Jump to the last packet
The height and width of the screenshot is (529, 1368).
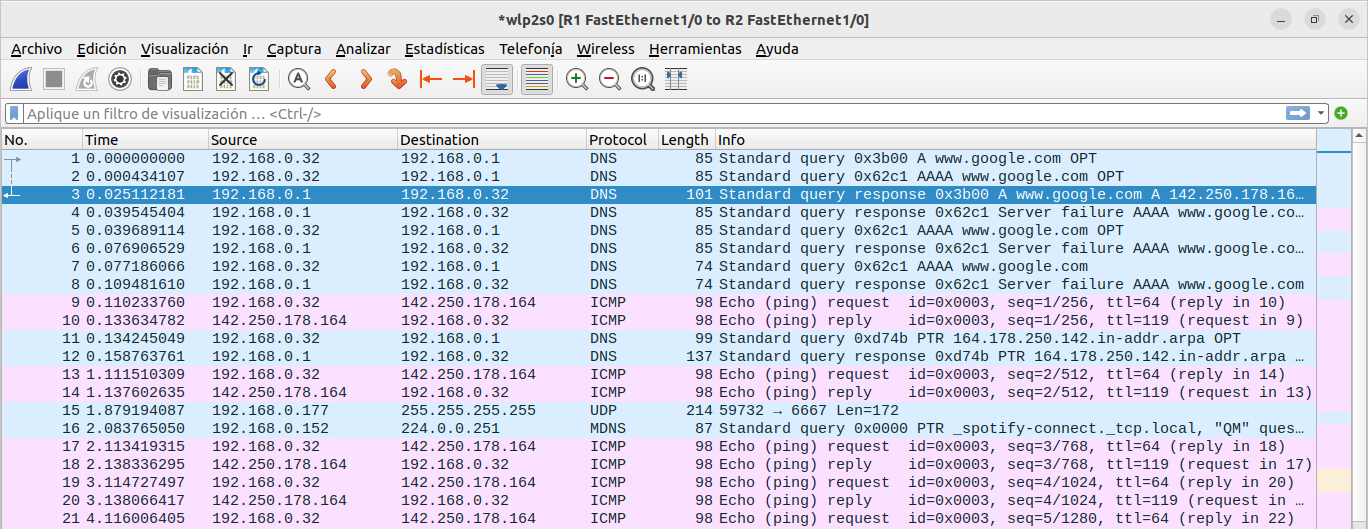[464, 79]
